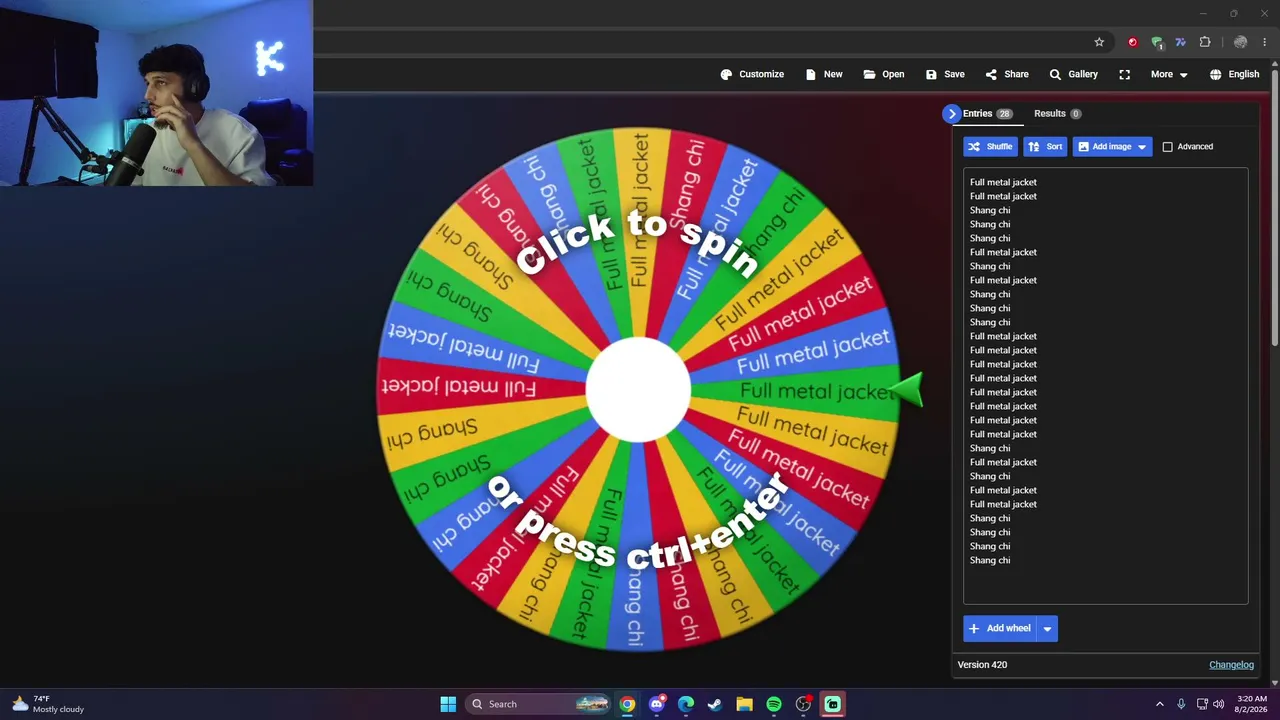
Task: Click Open in the top menu
Action: pos(884,74)
